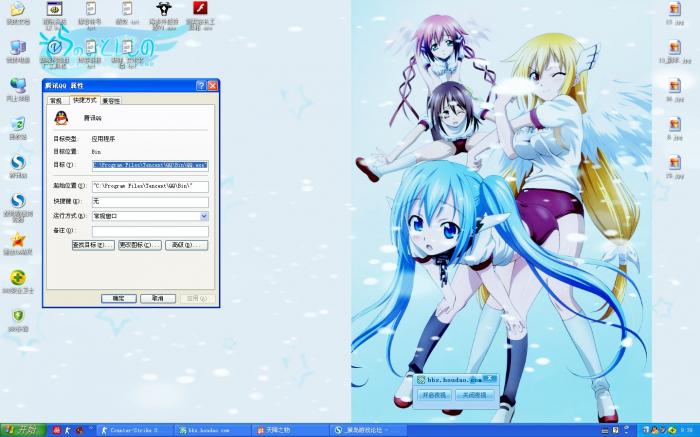
Task: Click the 更改图标 button
Action: coord(140,245)
